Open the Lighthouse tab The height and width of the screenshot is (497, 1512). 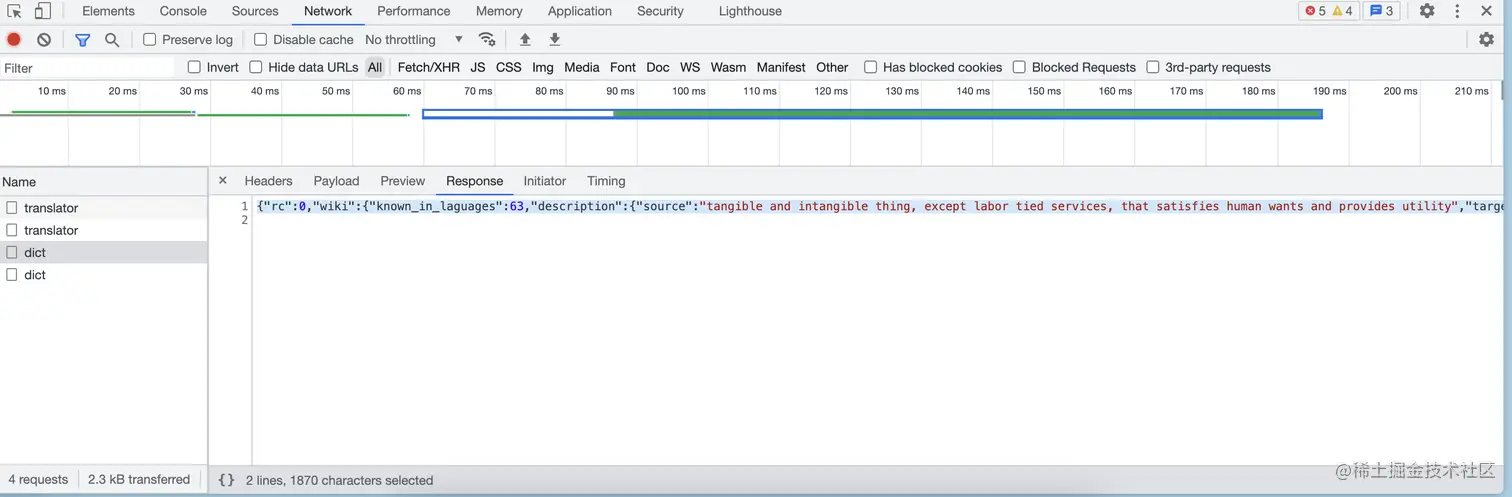(x=750, y=11)
